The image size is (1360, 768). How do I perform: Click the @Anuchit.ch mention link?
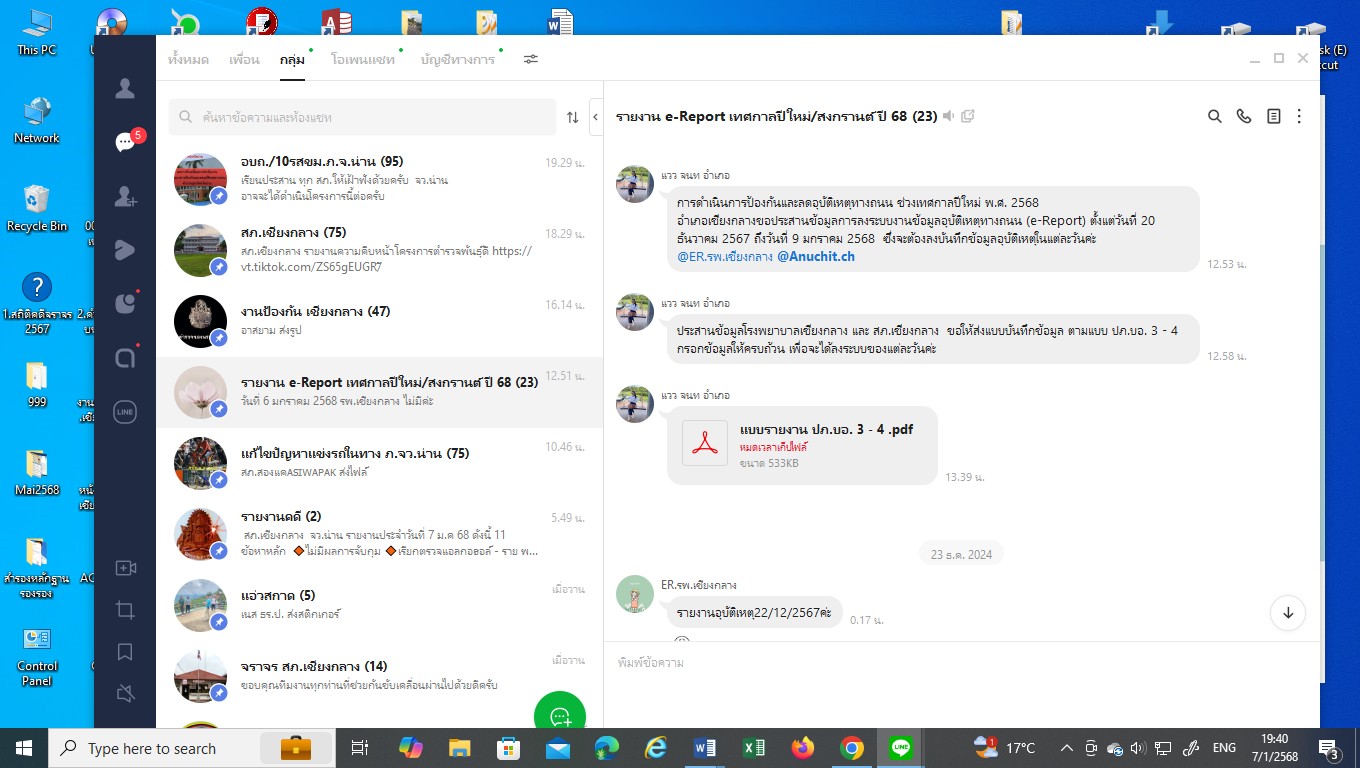coord(815,256)
